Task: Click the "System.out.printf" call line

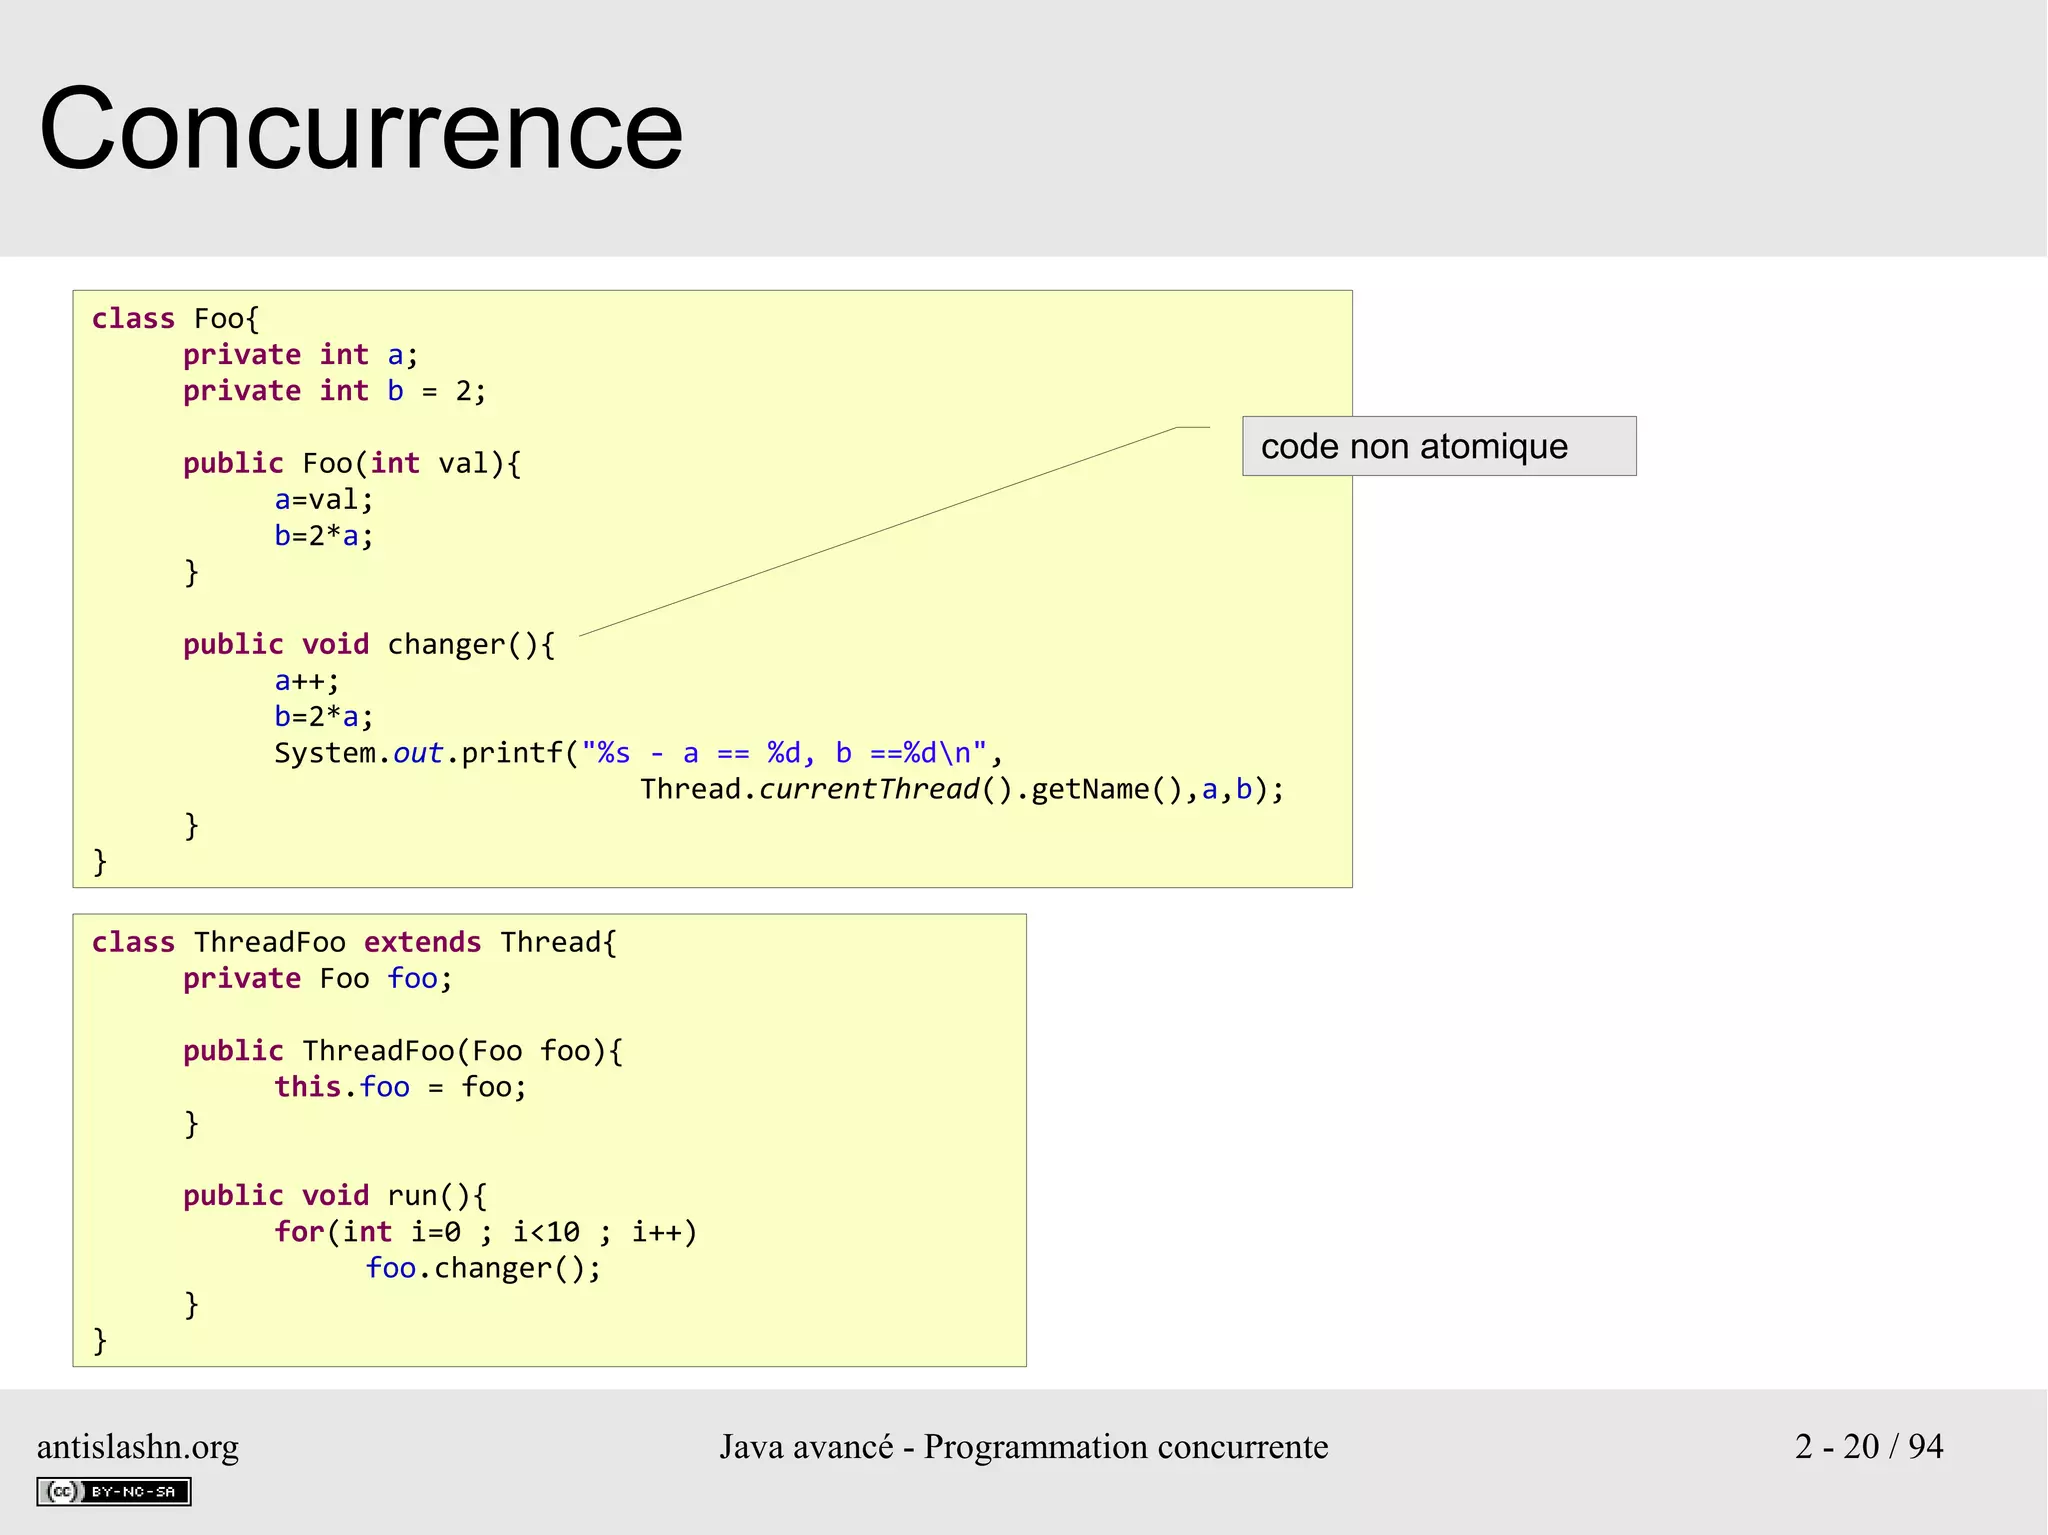Action: pos(639,753)
